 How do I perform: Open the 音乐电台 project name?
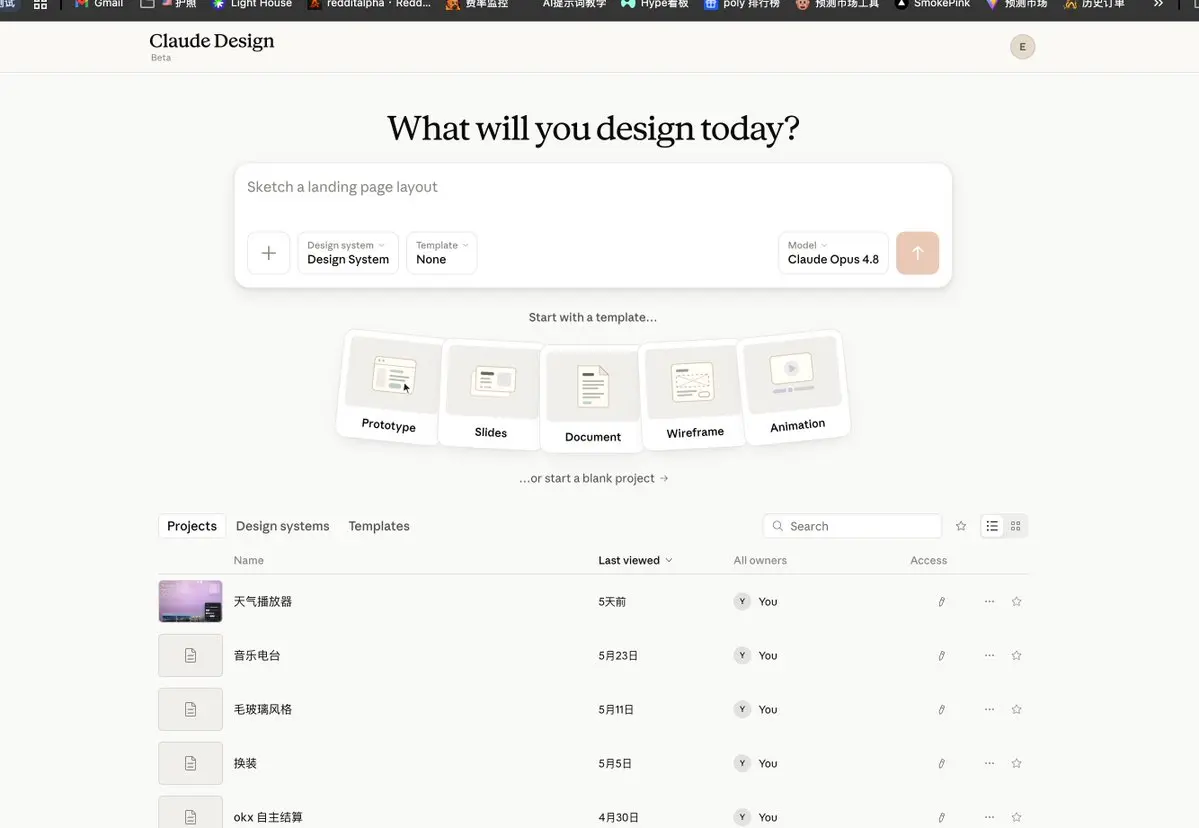(257, 655)
